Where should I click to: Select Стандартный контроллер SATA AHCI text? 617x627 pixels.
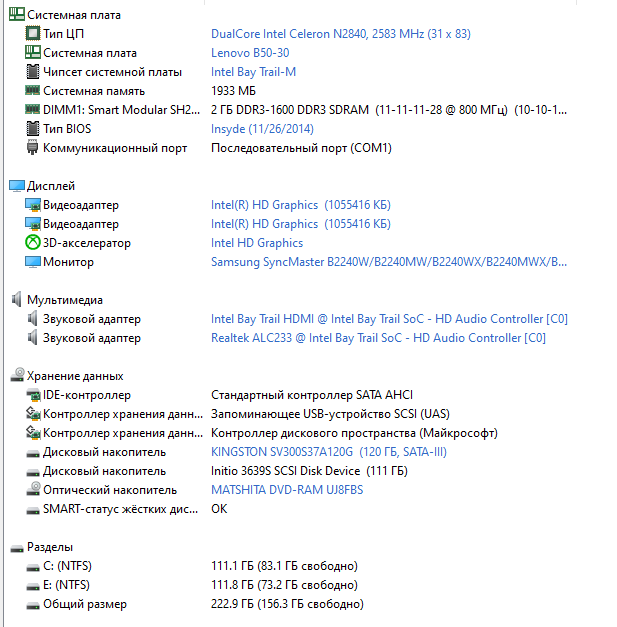point(312,395)
